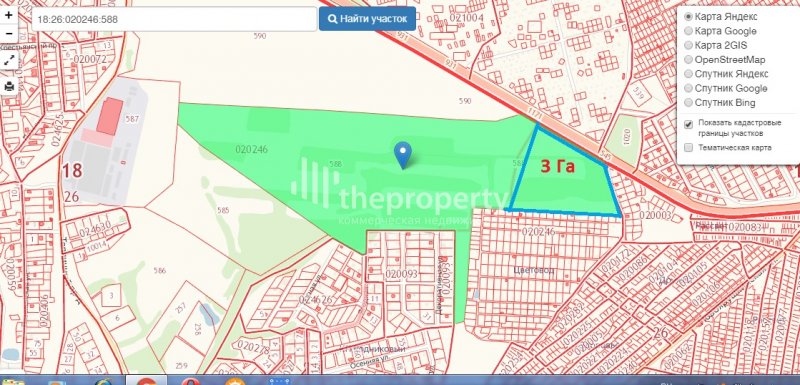Choose OpenStreetMap as base map
Viewport: 800px width, 385px height.
[x=688, y=60]
